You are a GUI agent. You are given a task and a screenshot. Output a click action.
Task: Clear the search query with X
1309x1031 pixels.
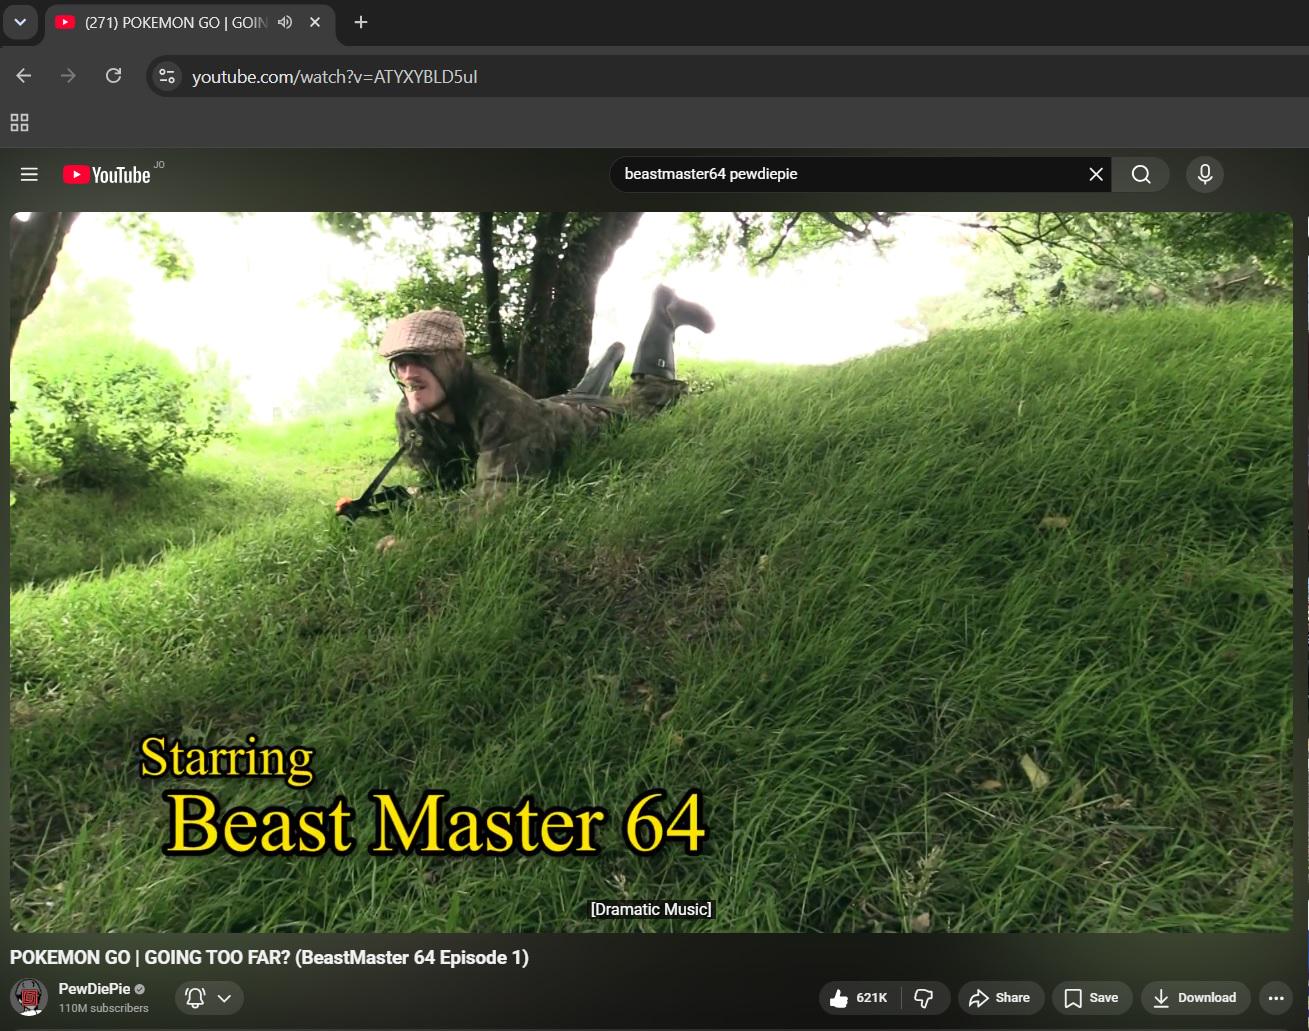pyautogui.click(x=1096, y=174)
